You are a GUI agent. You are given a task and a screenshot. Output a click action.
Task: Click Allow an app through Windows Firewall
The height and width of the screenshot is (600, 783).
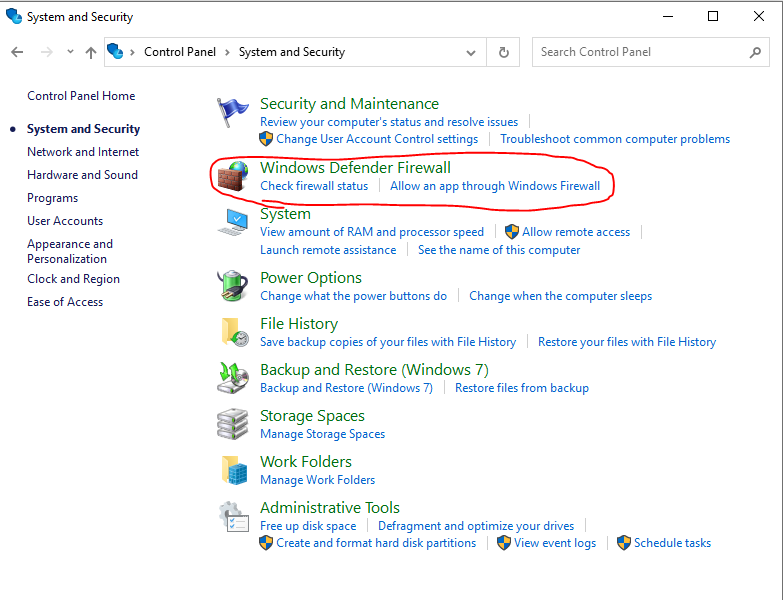coord(495,186)
